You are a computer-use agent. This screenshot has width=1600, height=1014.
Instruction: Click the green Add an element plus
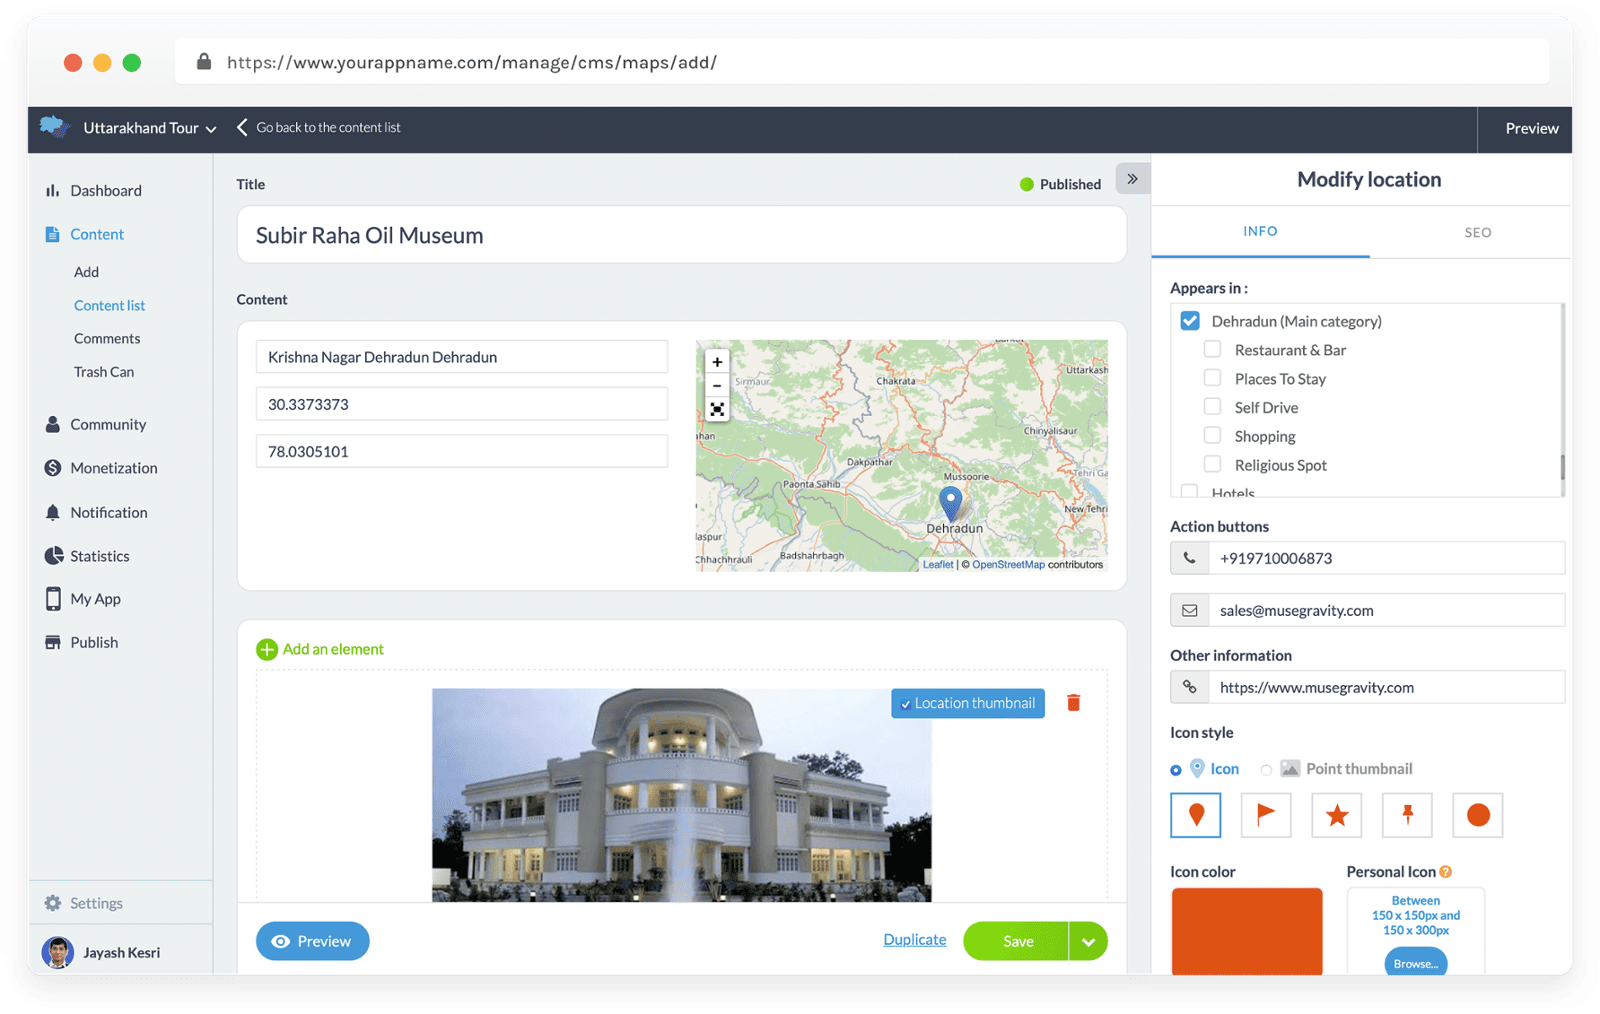click(267, 650)
